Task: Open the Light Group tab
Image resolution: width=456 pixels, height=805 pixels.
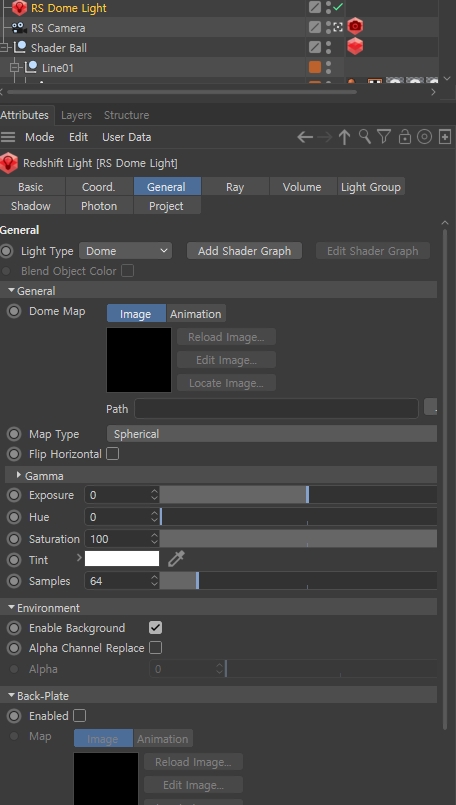Action: [x=371, y=187]
